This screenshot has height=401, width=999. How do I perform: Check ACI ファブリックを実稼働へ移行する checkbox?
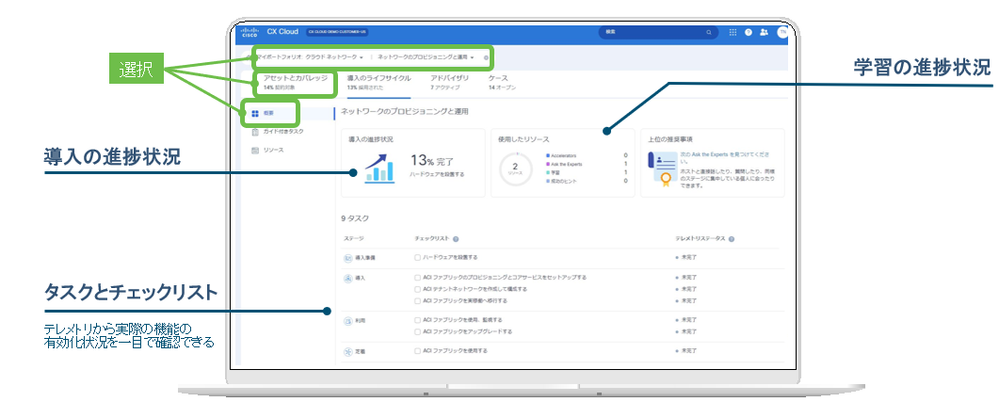pos(417,300)
